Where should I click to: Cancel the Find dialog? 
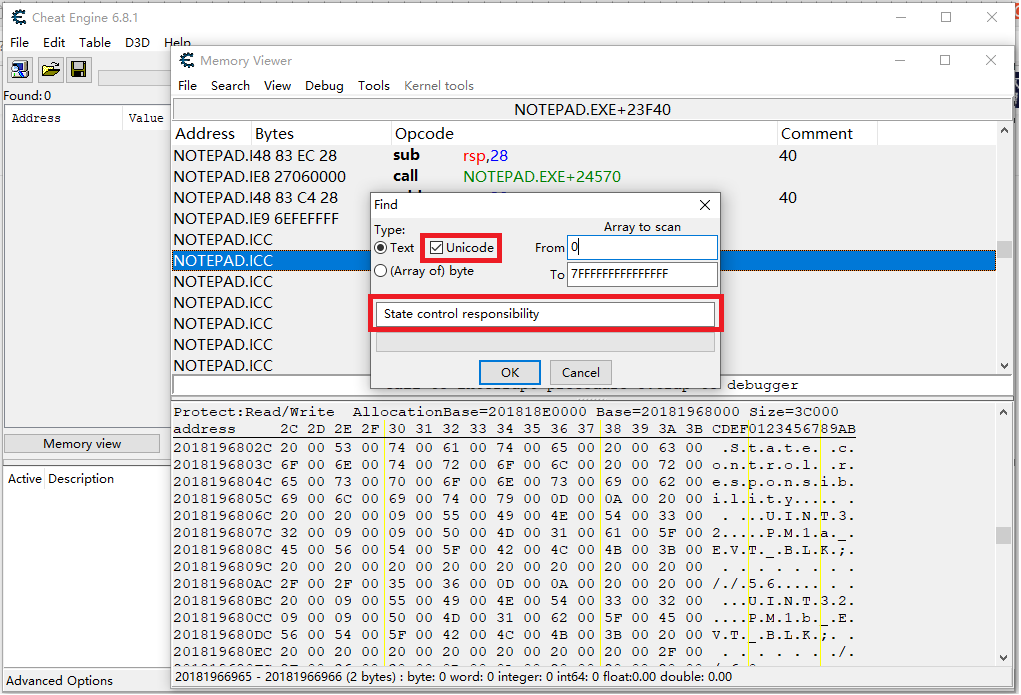pyautogui.click(x=581, y=373)
